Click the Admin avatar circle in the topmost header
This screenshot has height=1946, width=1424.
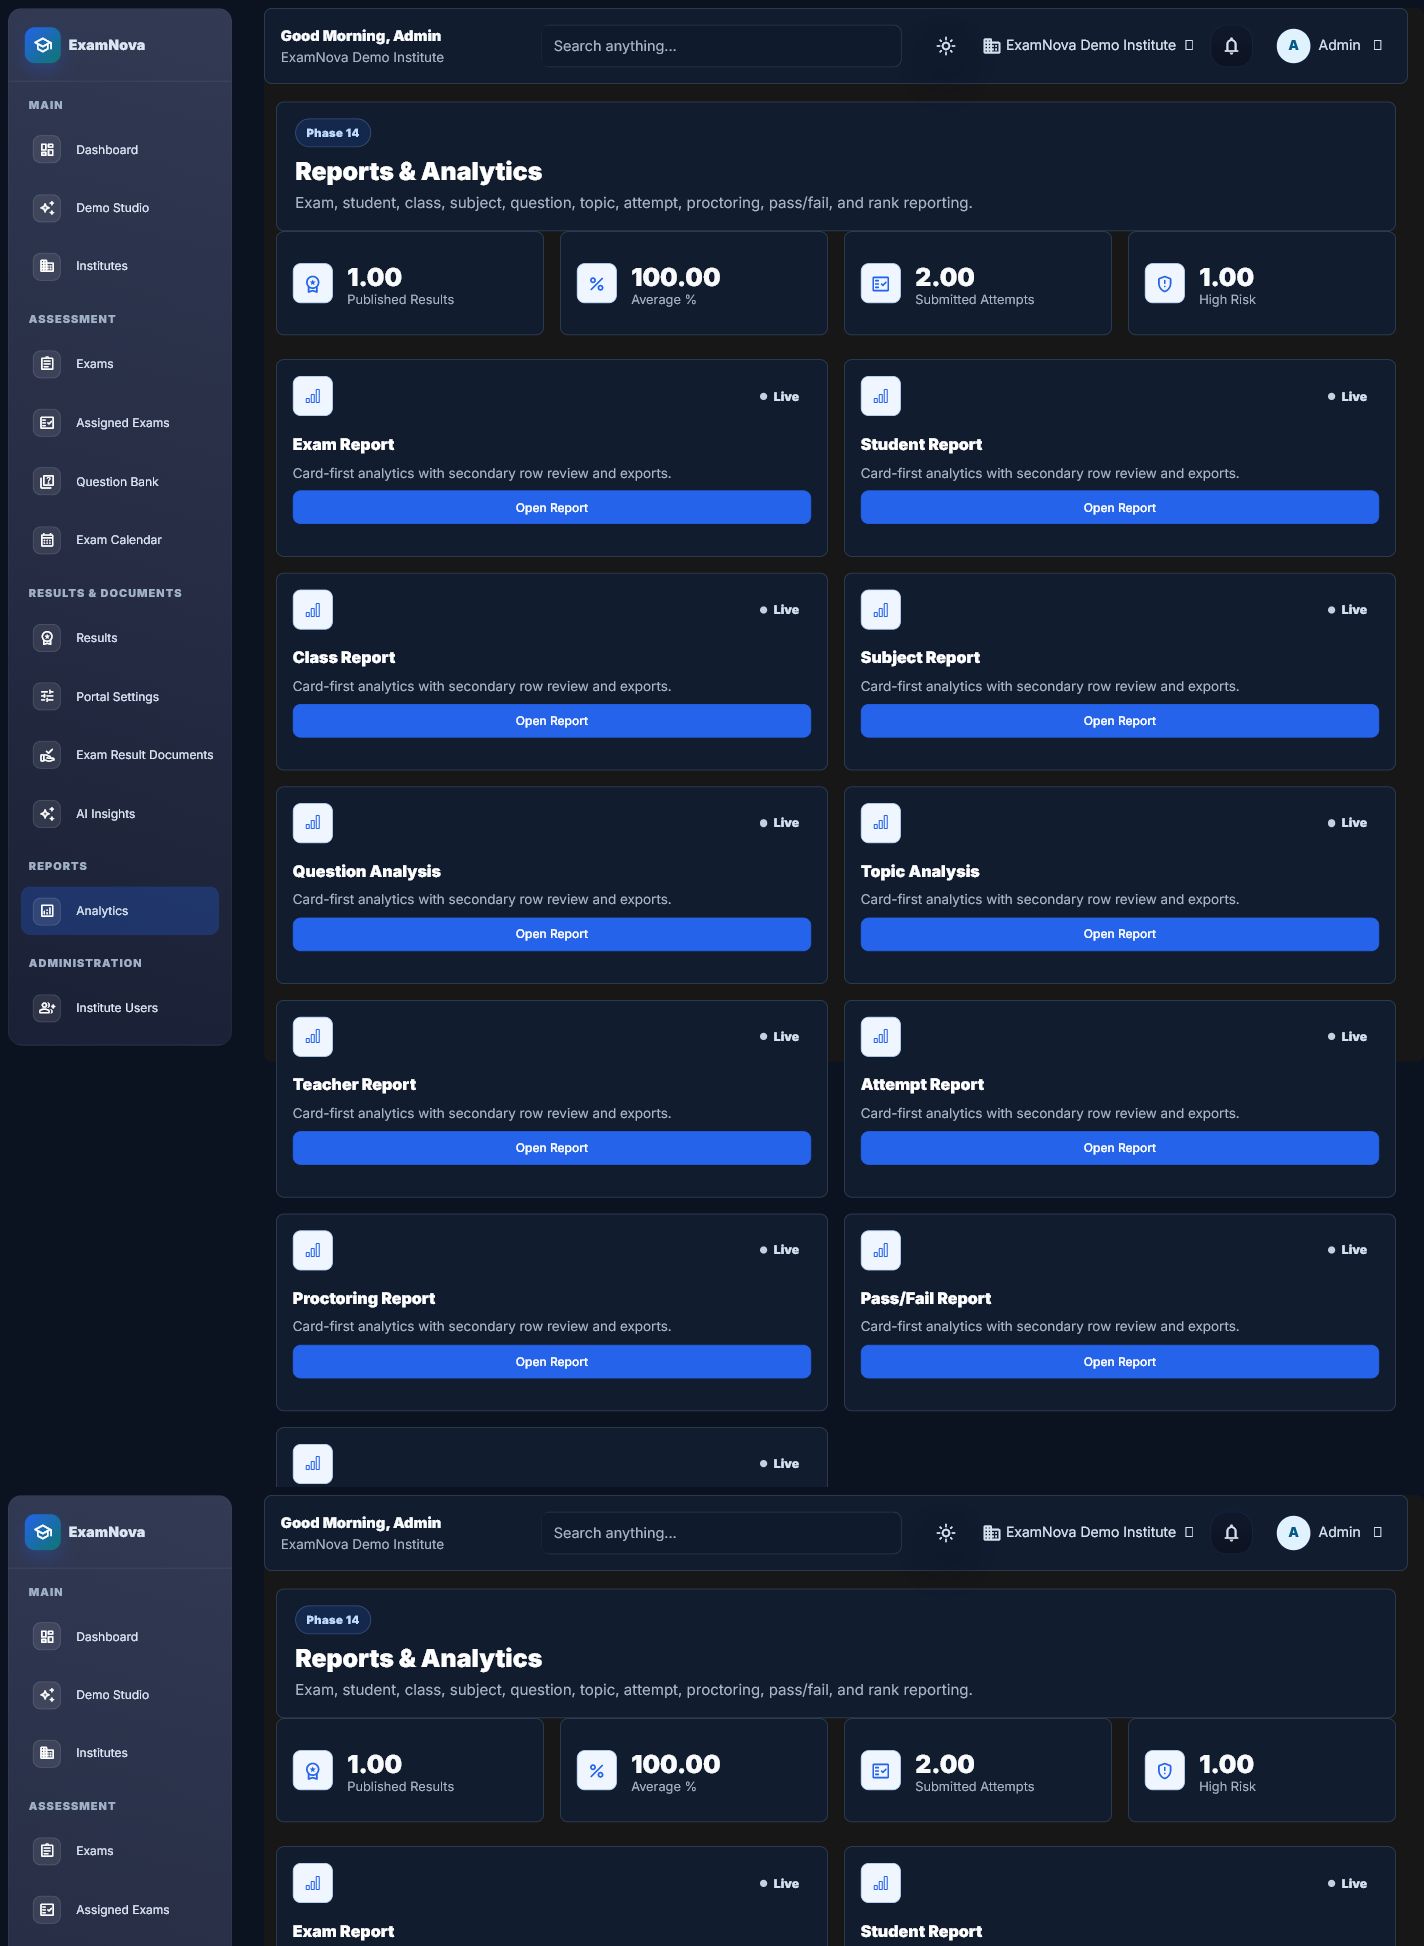pyautogui.click(x=1293, y=46)
